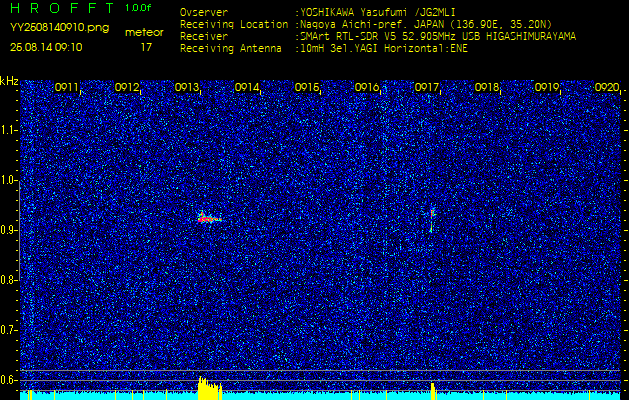Click the 0.9 kHz axis label
629x400 pixels.
point(7,230)
